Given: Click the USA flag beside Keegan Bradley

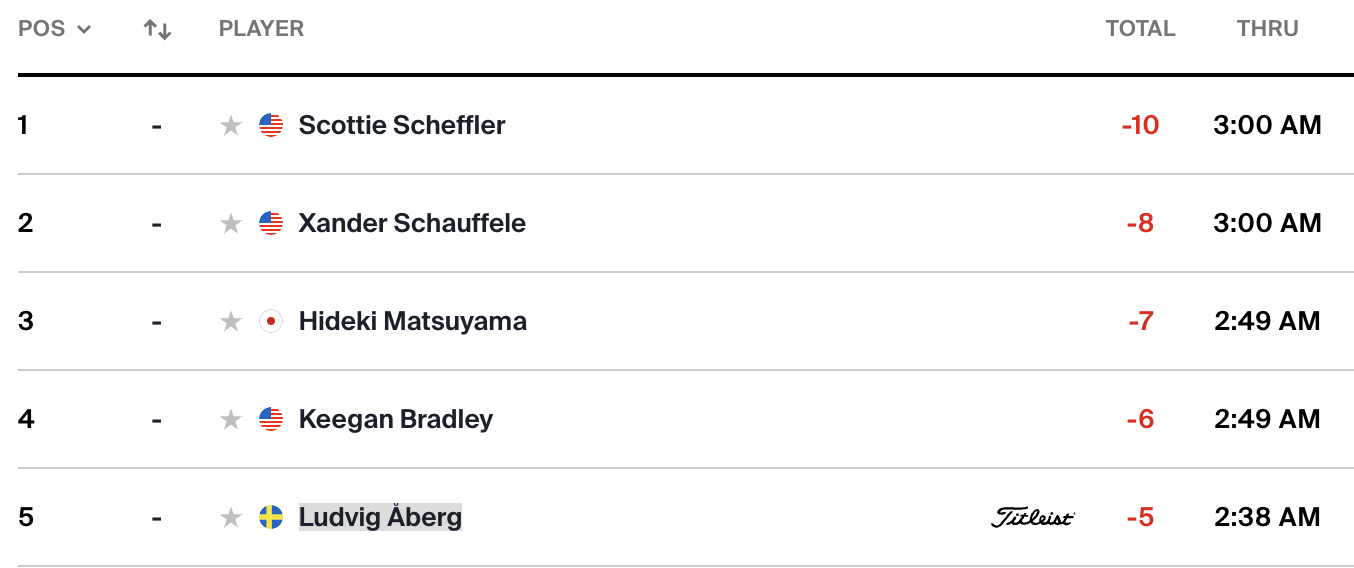Looking at the screenshot, I should click(x=271, y=419).
